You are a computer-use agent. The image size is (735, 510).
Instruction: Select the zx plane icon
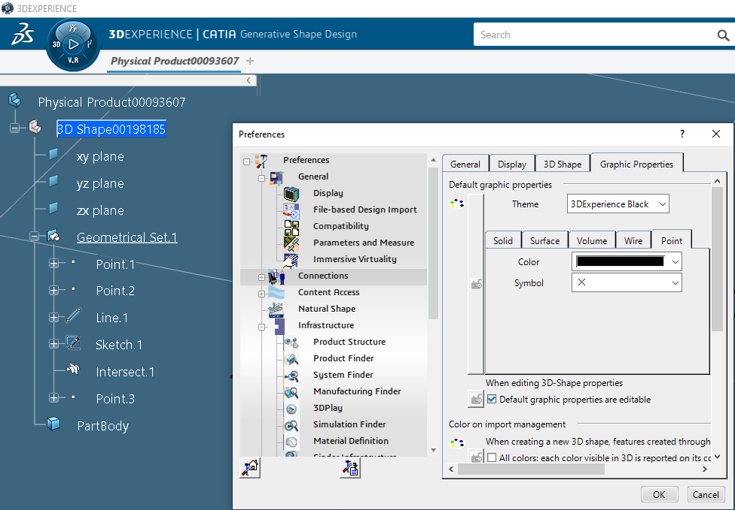(x=53, y=208)
